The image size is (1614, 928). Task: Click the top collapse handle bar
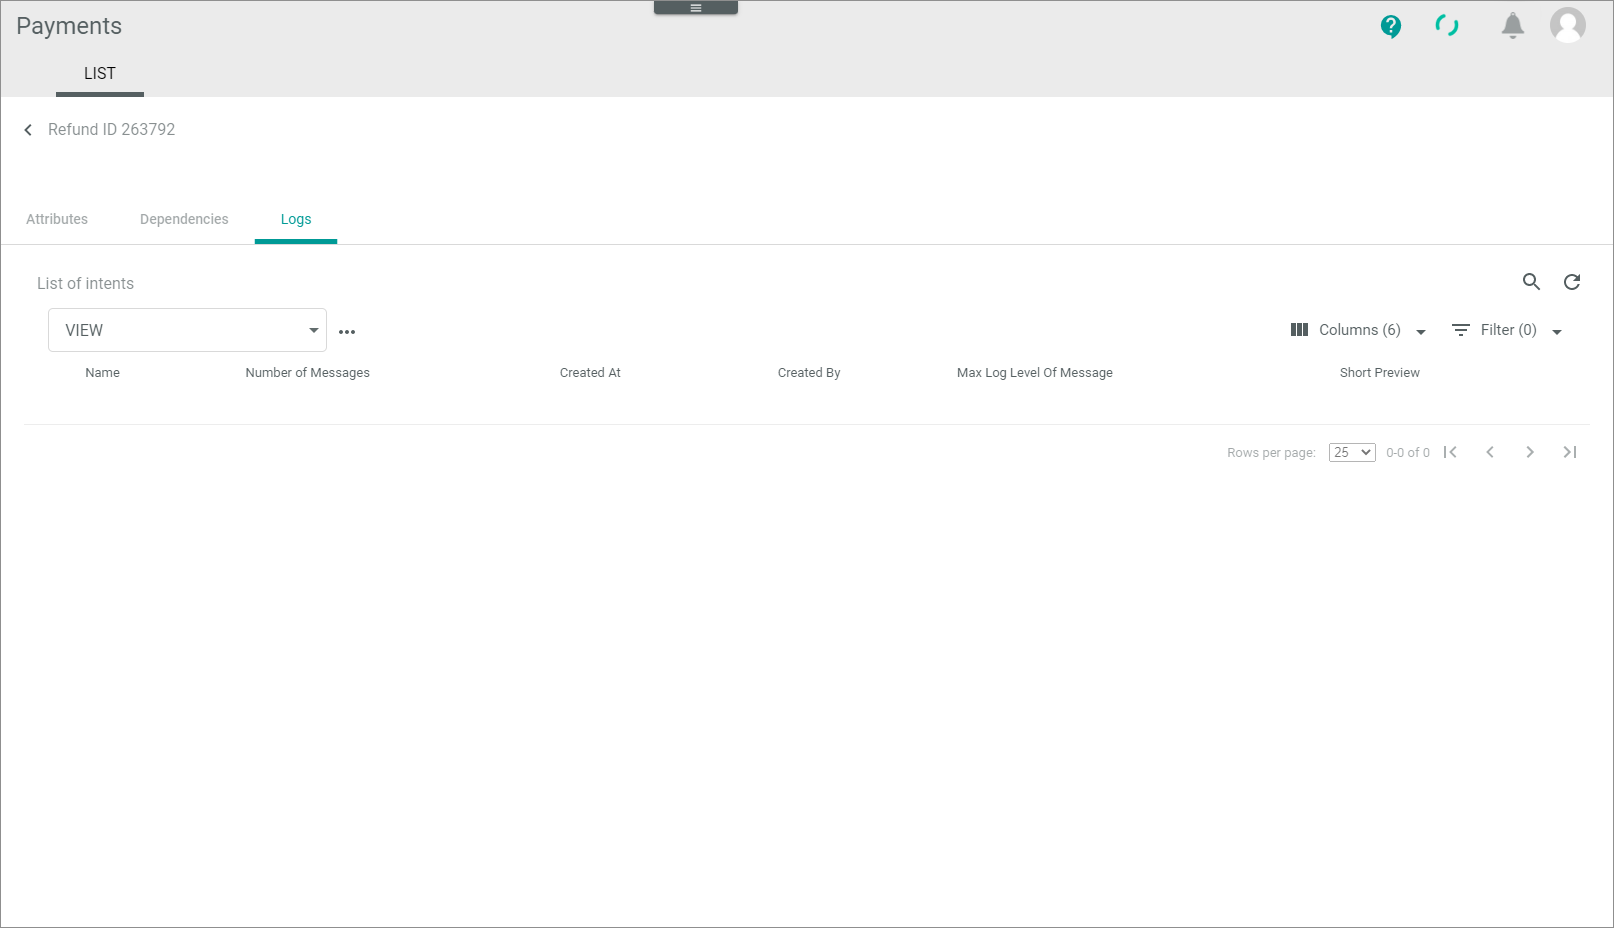[696, 8]
